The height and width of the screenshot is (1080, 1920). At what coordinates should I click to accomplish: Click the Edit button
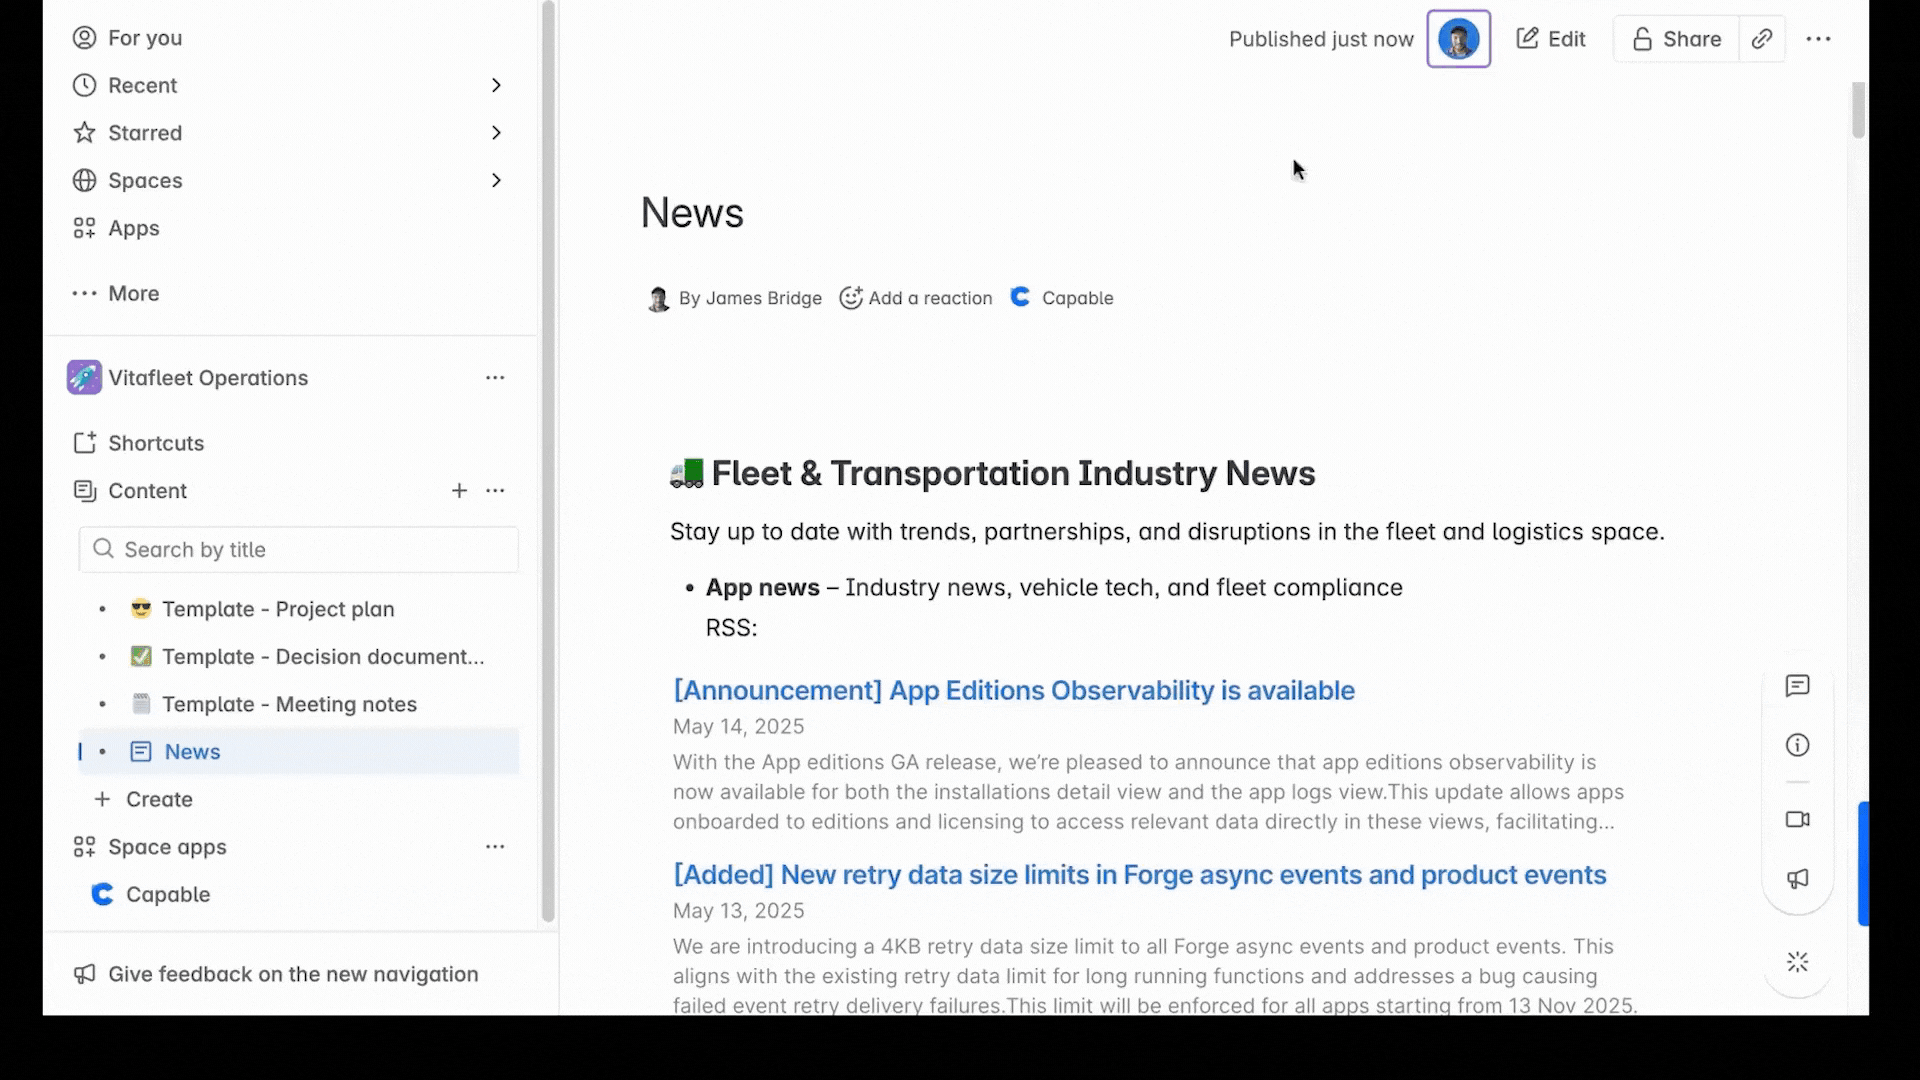(x=1551, y=39)
